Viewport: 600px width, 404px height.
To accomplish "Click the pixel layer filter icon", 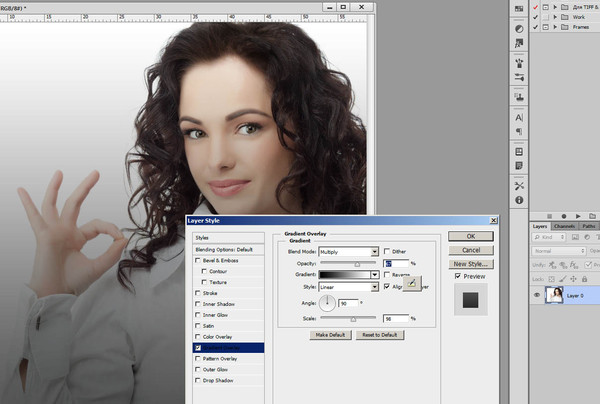I will click(575, 237).
